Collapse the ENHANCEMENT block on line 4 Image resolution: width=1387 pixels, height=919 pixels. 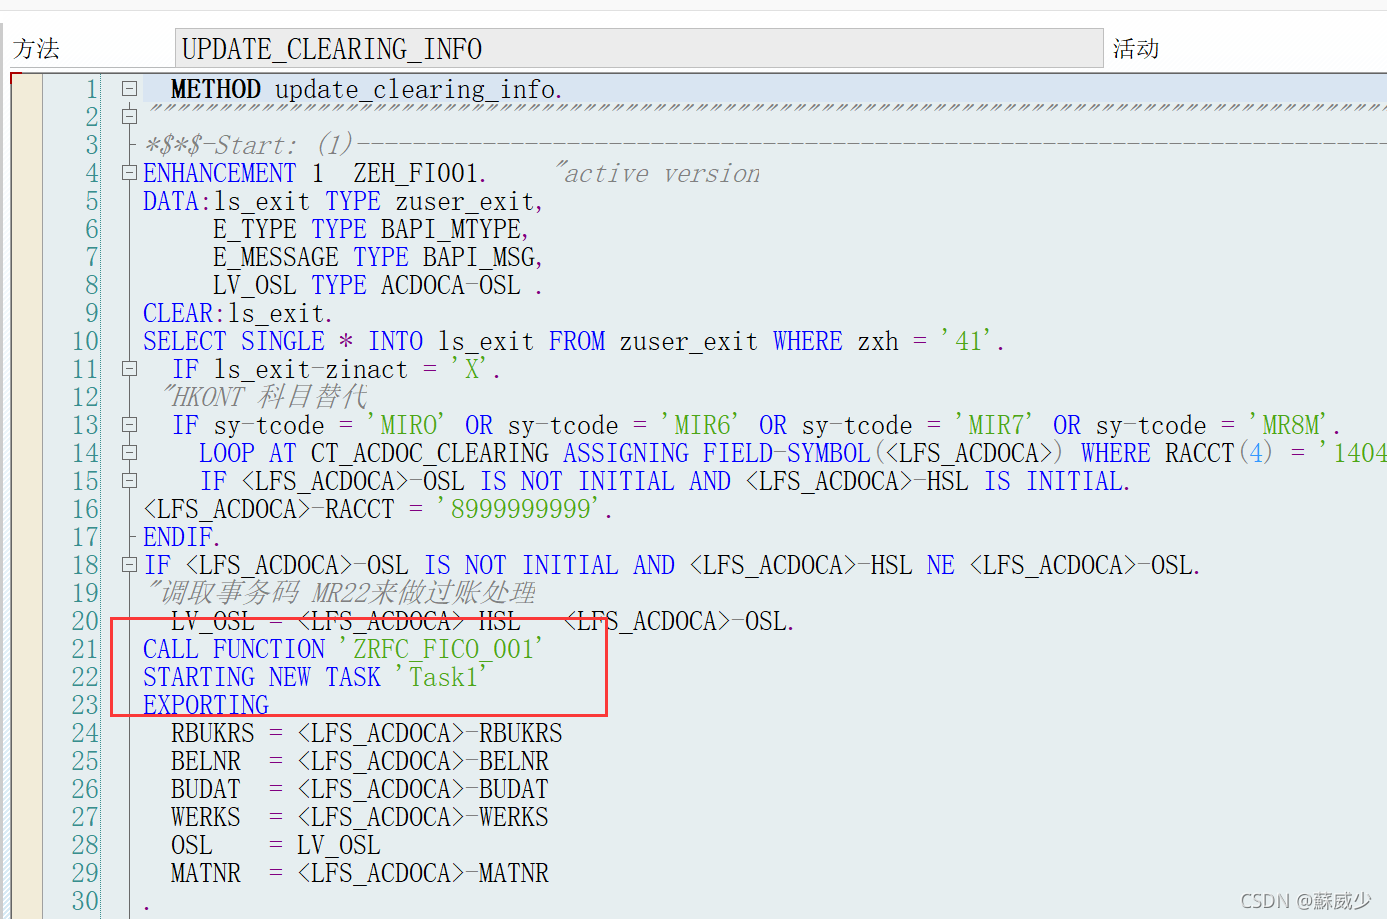(129, 172)
